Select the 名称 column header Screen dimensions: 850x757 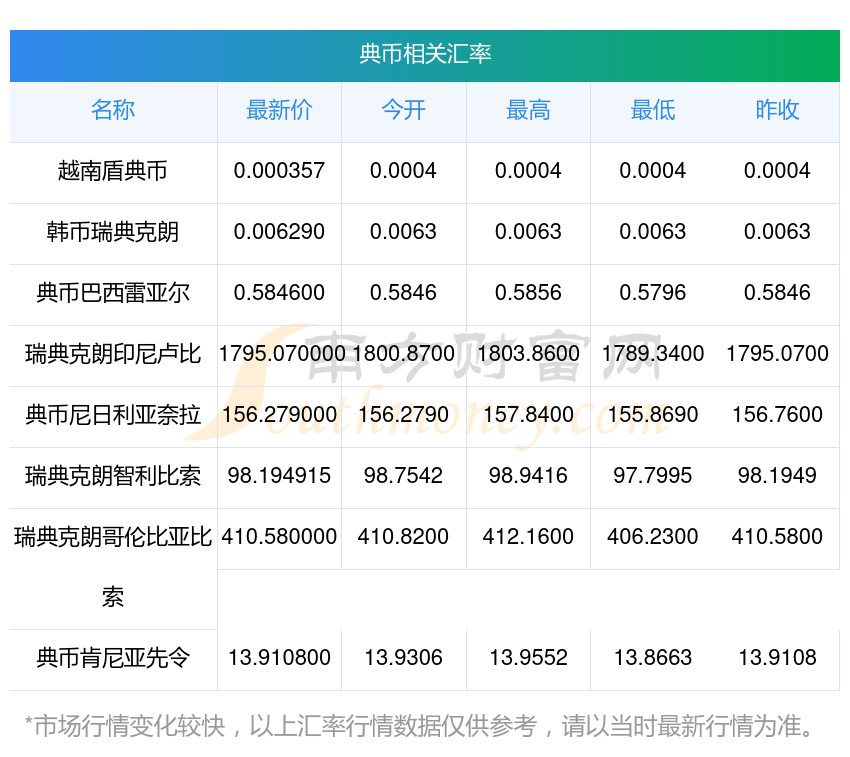[x=113, y=111]
